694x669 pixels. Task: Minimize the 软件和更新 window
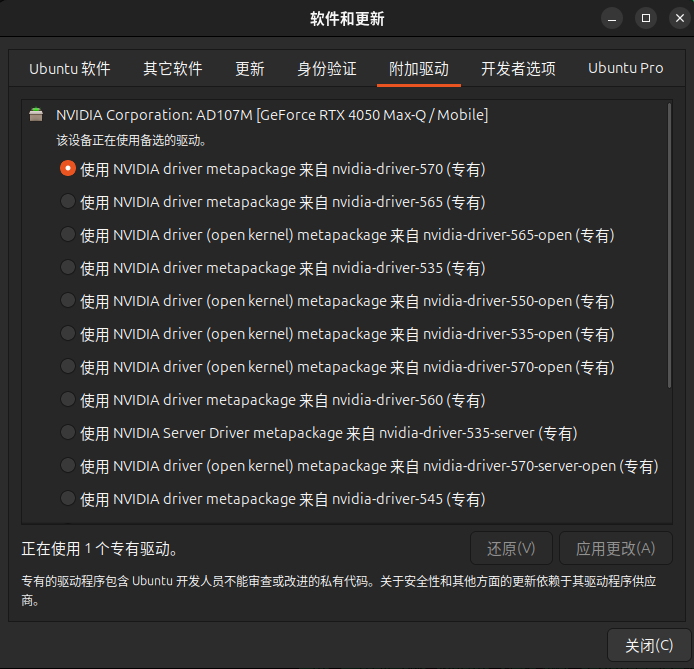pos(612,19)
